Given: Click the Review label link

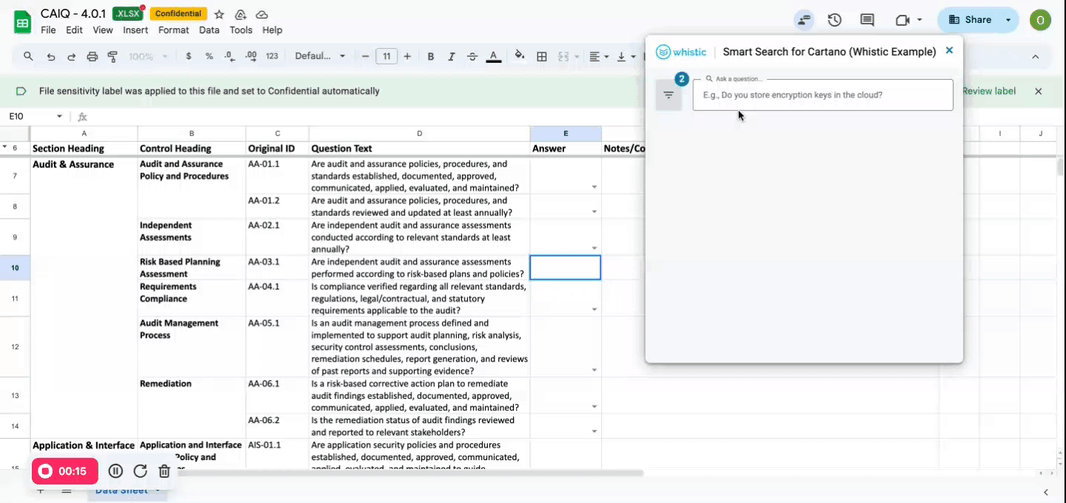Looking at the screenshot, I should point(989,91).
